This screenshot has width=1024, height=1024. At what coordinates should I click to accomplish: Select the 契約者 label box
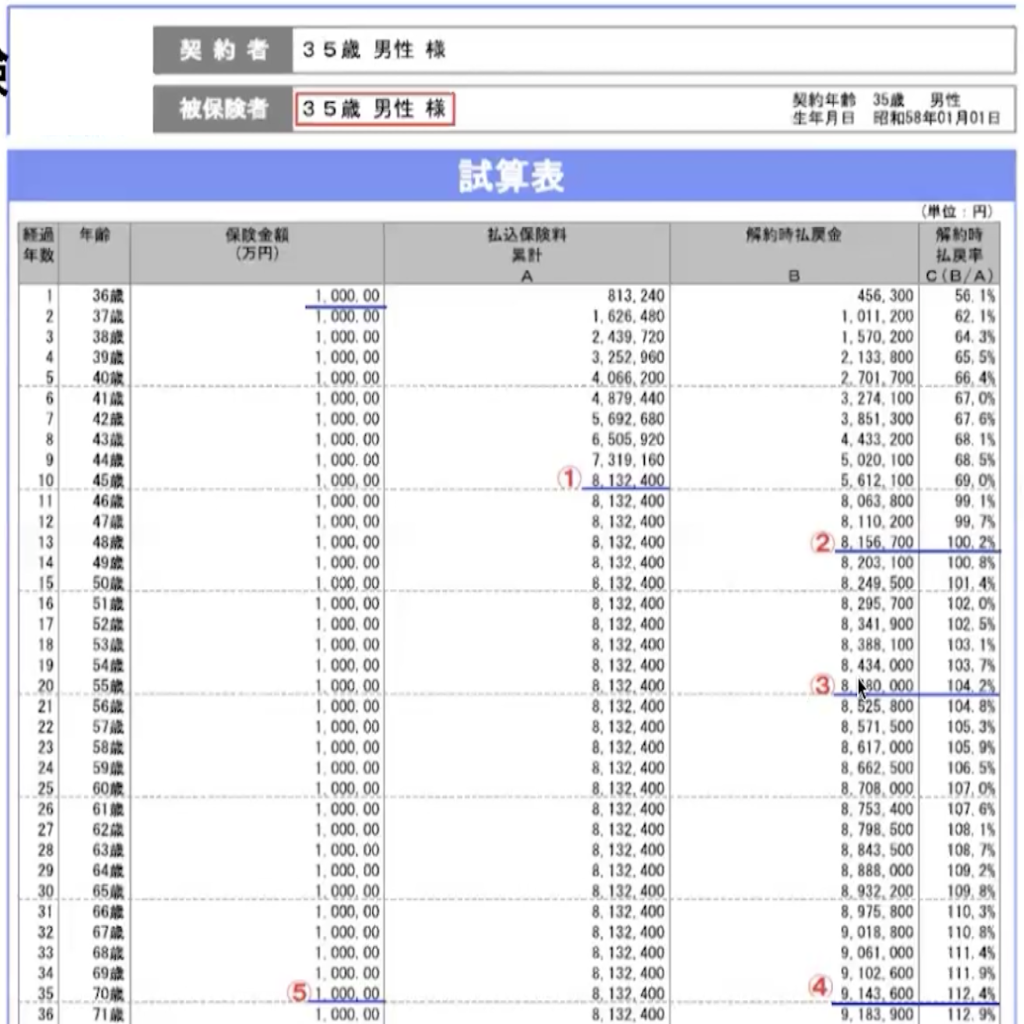(x=223, y=50)
